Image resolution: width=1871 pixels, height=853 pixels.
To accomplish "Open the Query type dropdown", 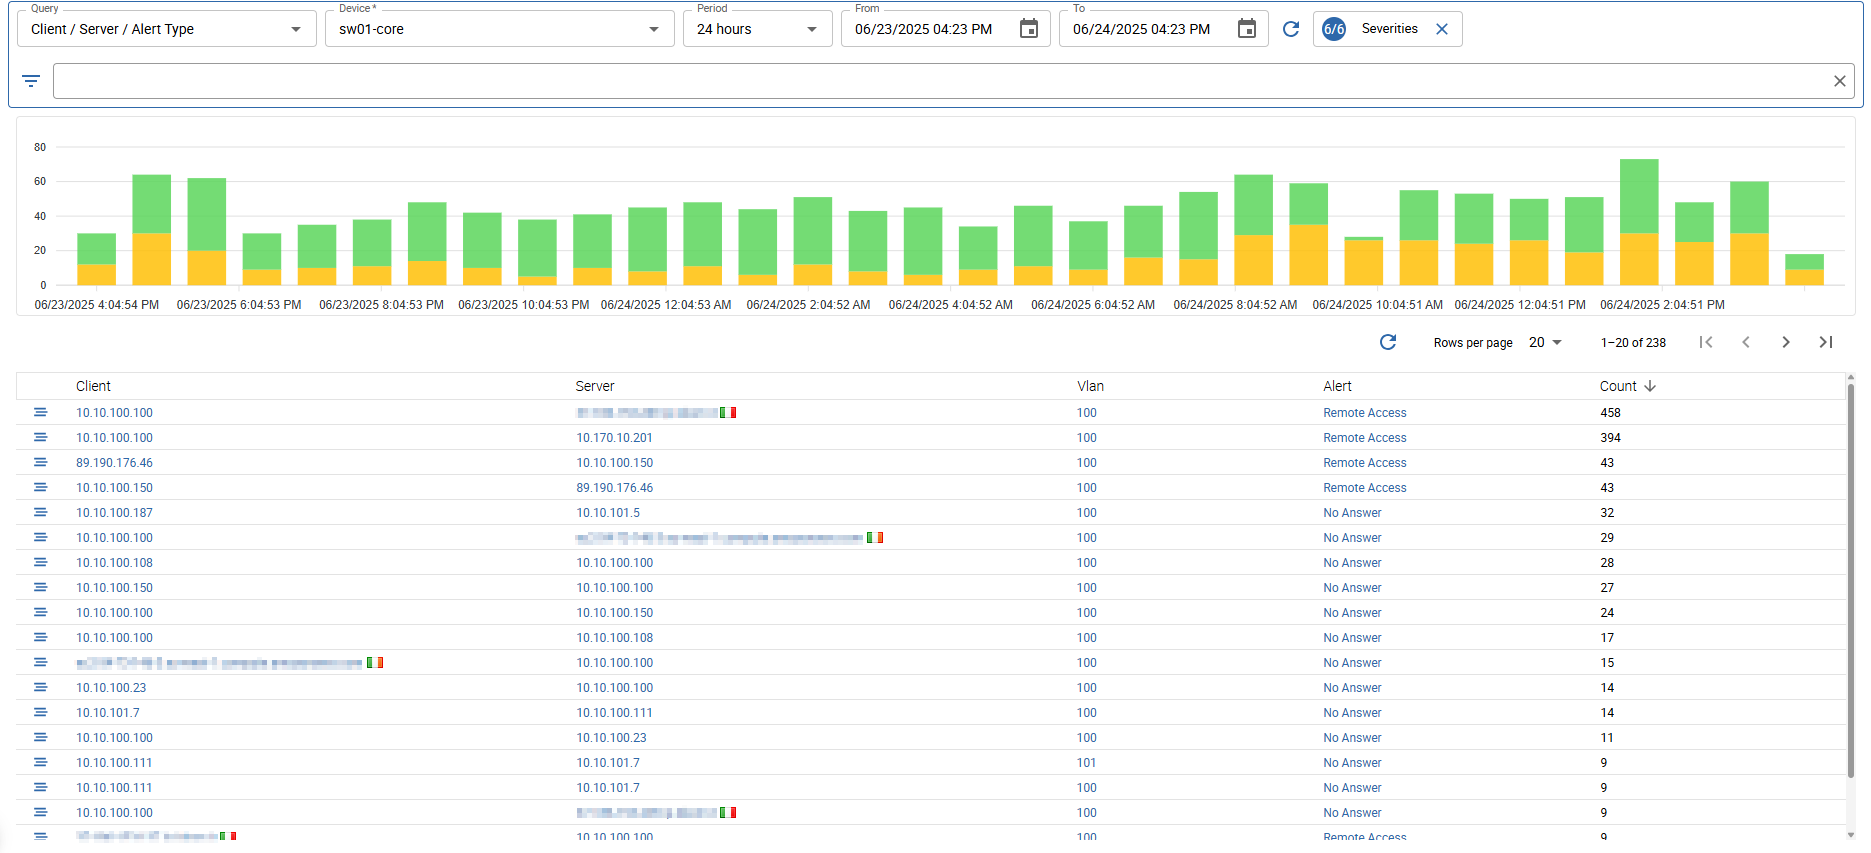I will click(166, 29).
